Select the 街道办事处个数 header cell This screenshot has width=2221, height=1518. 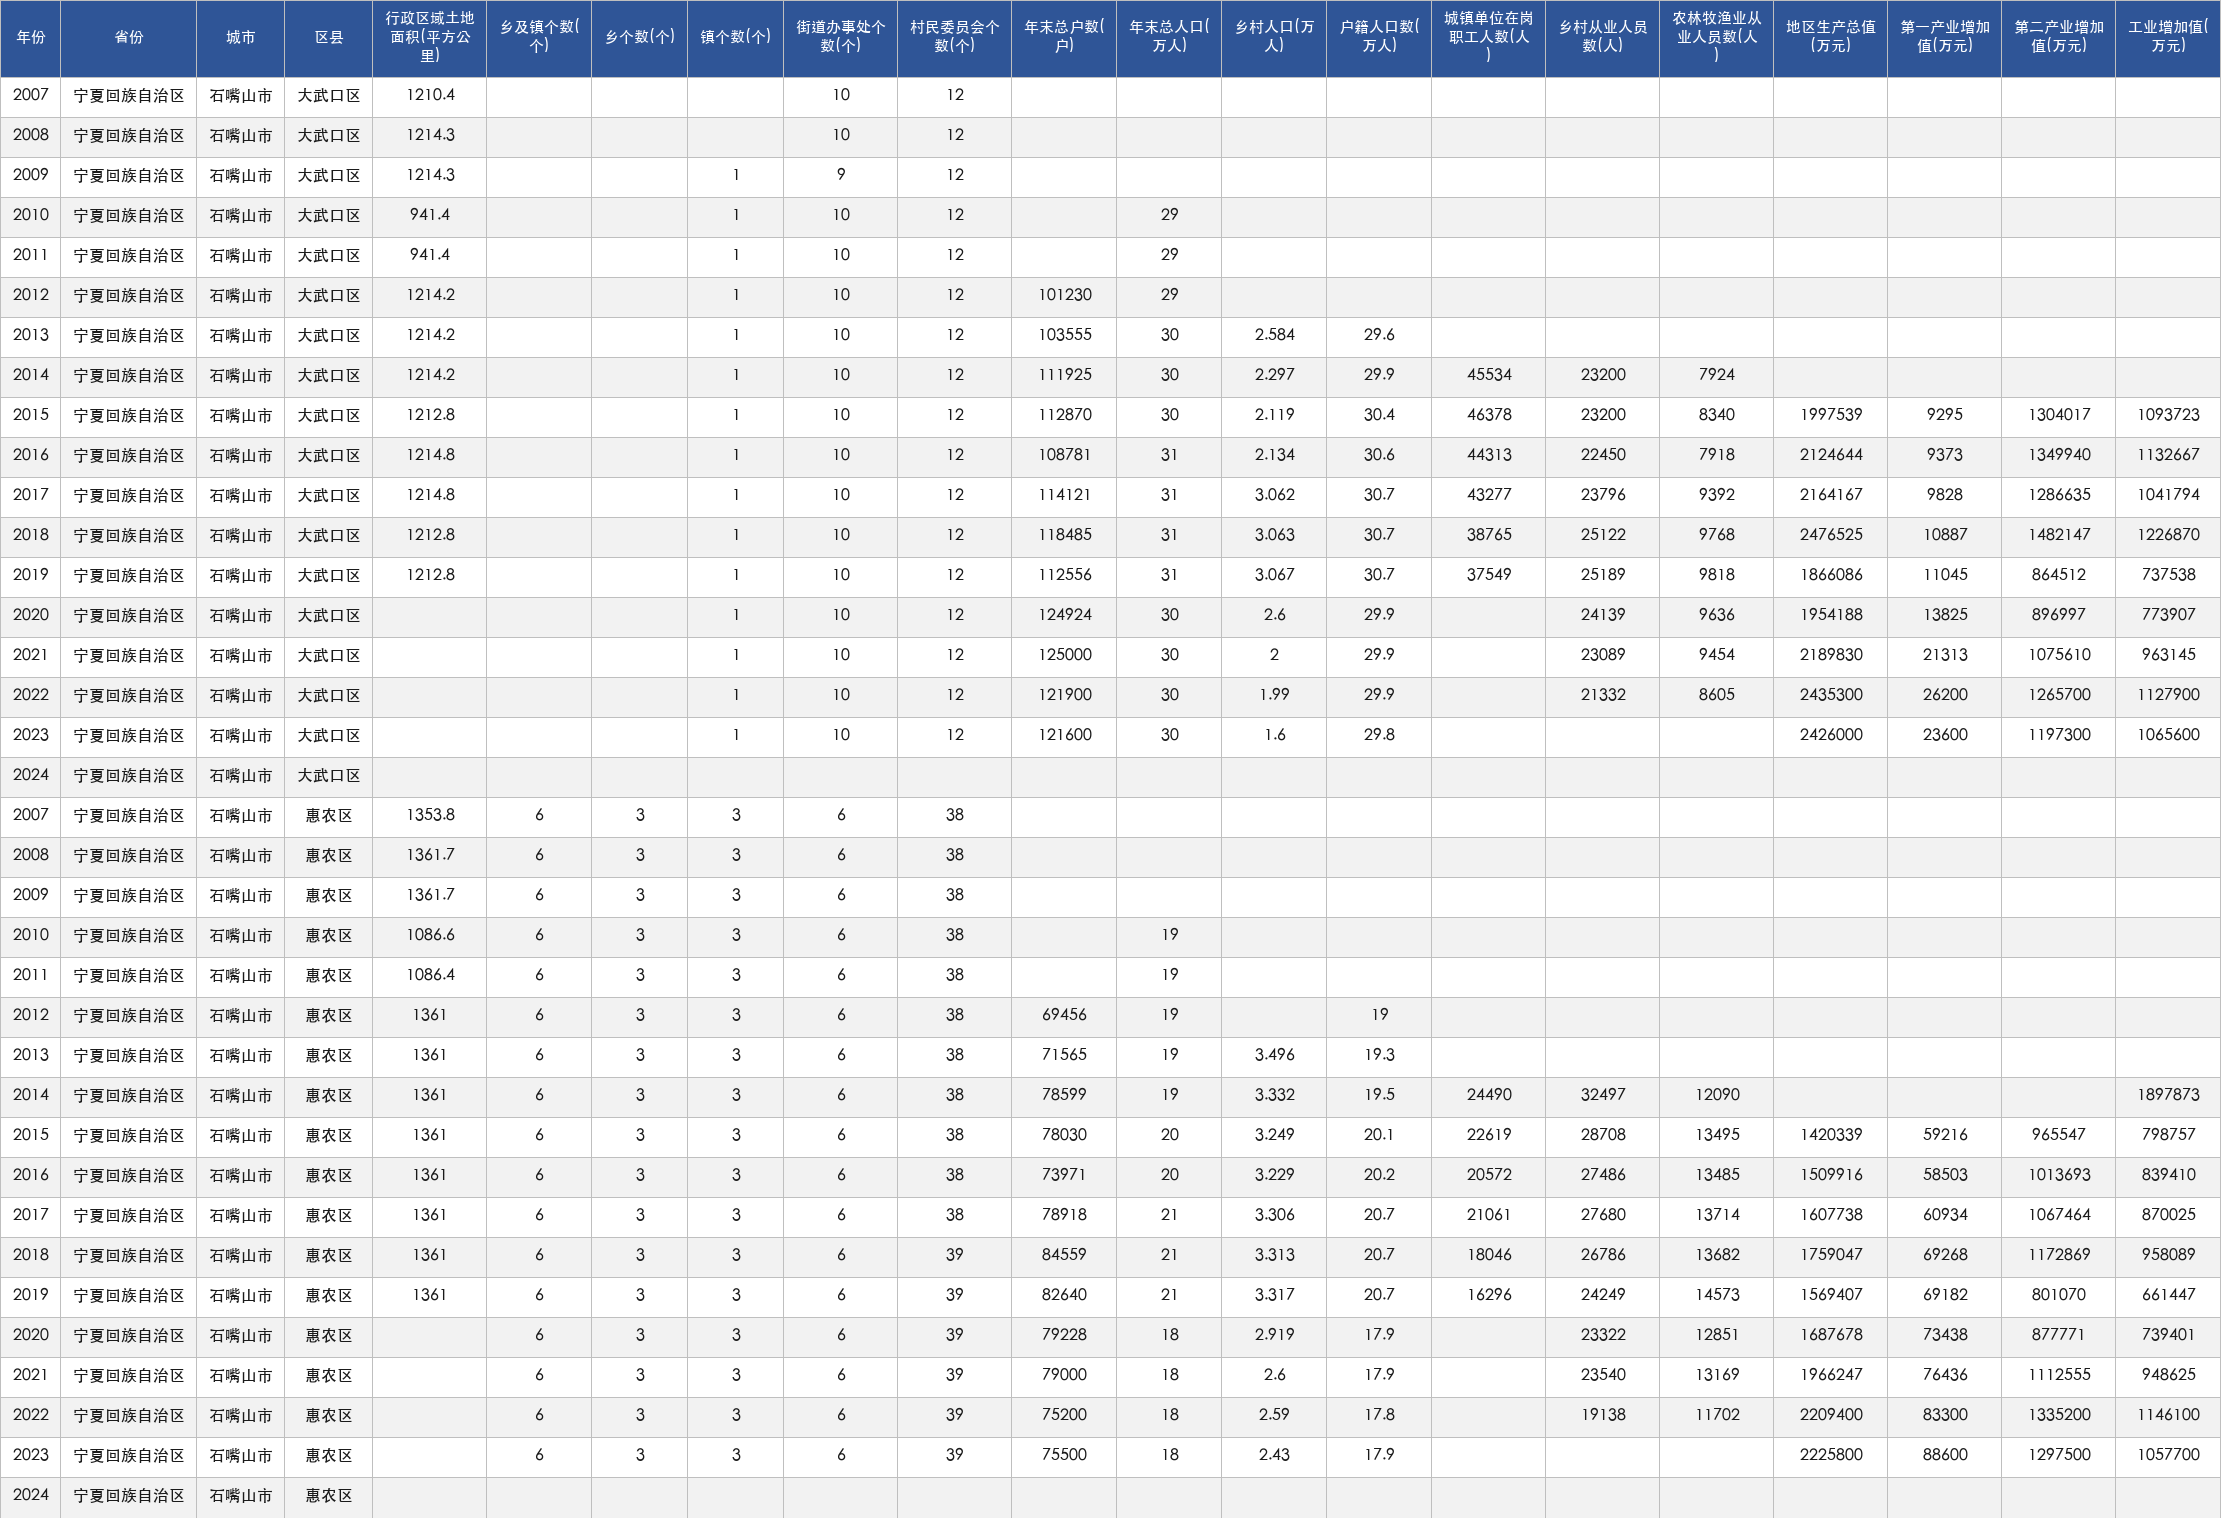pyautogui.click(x=841, y=38)
